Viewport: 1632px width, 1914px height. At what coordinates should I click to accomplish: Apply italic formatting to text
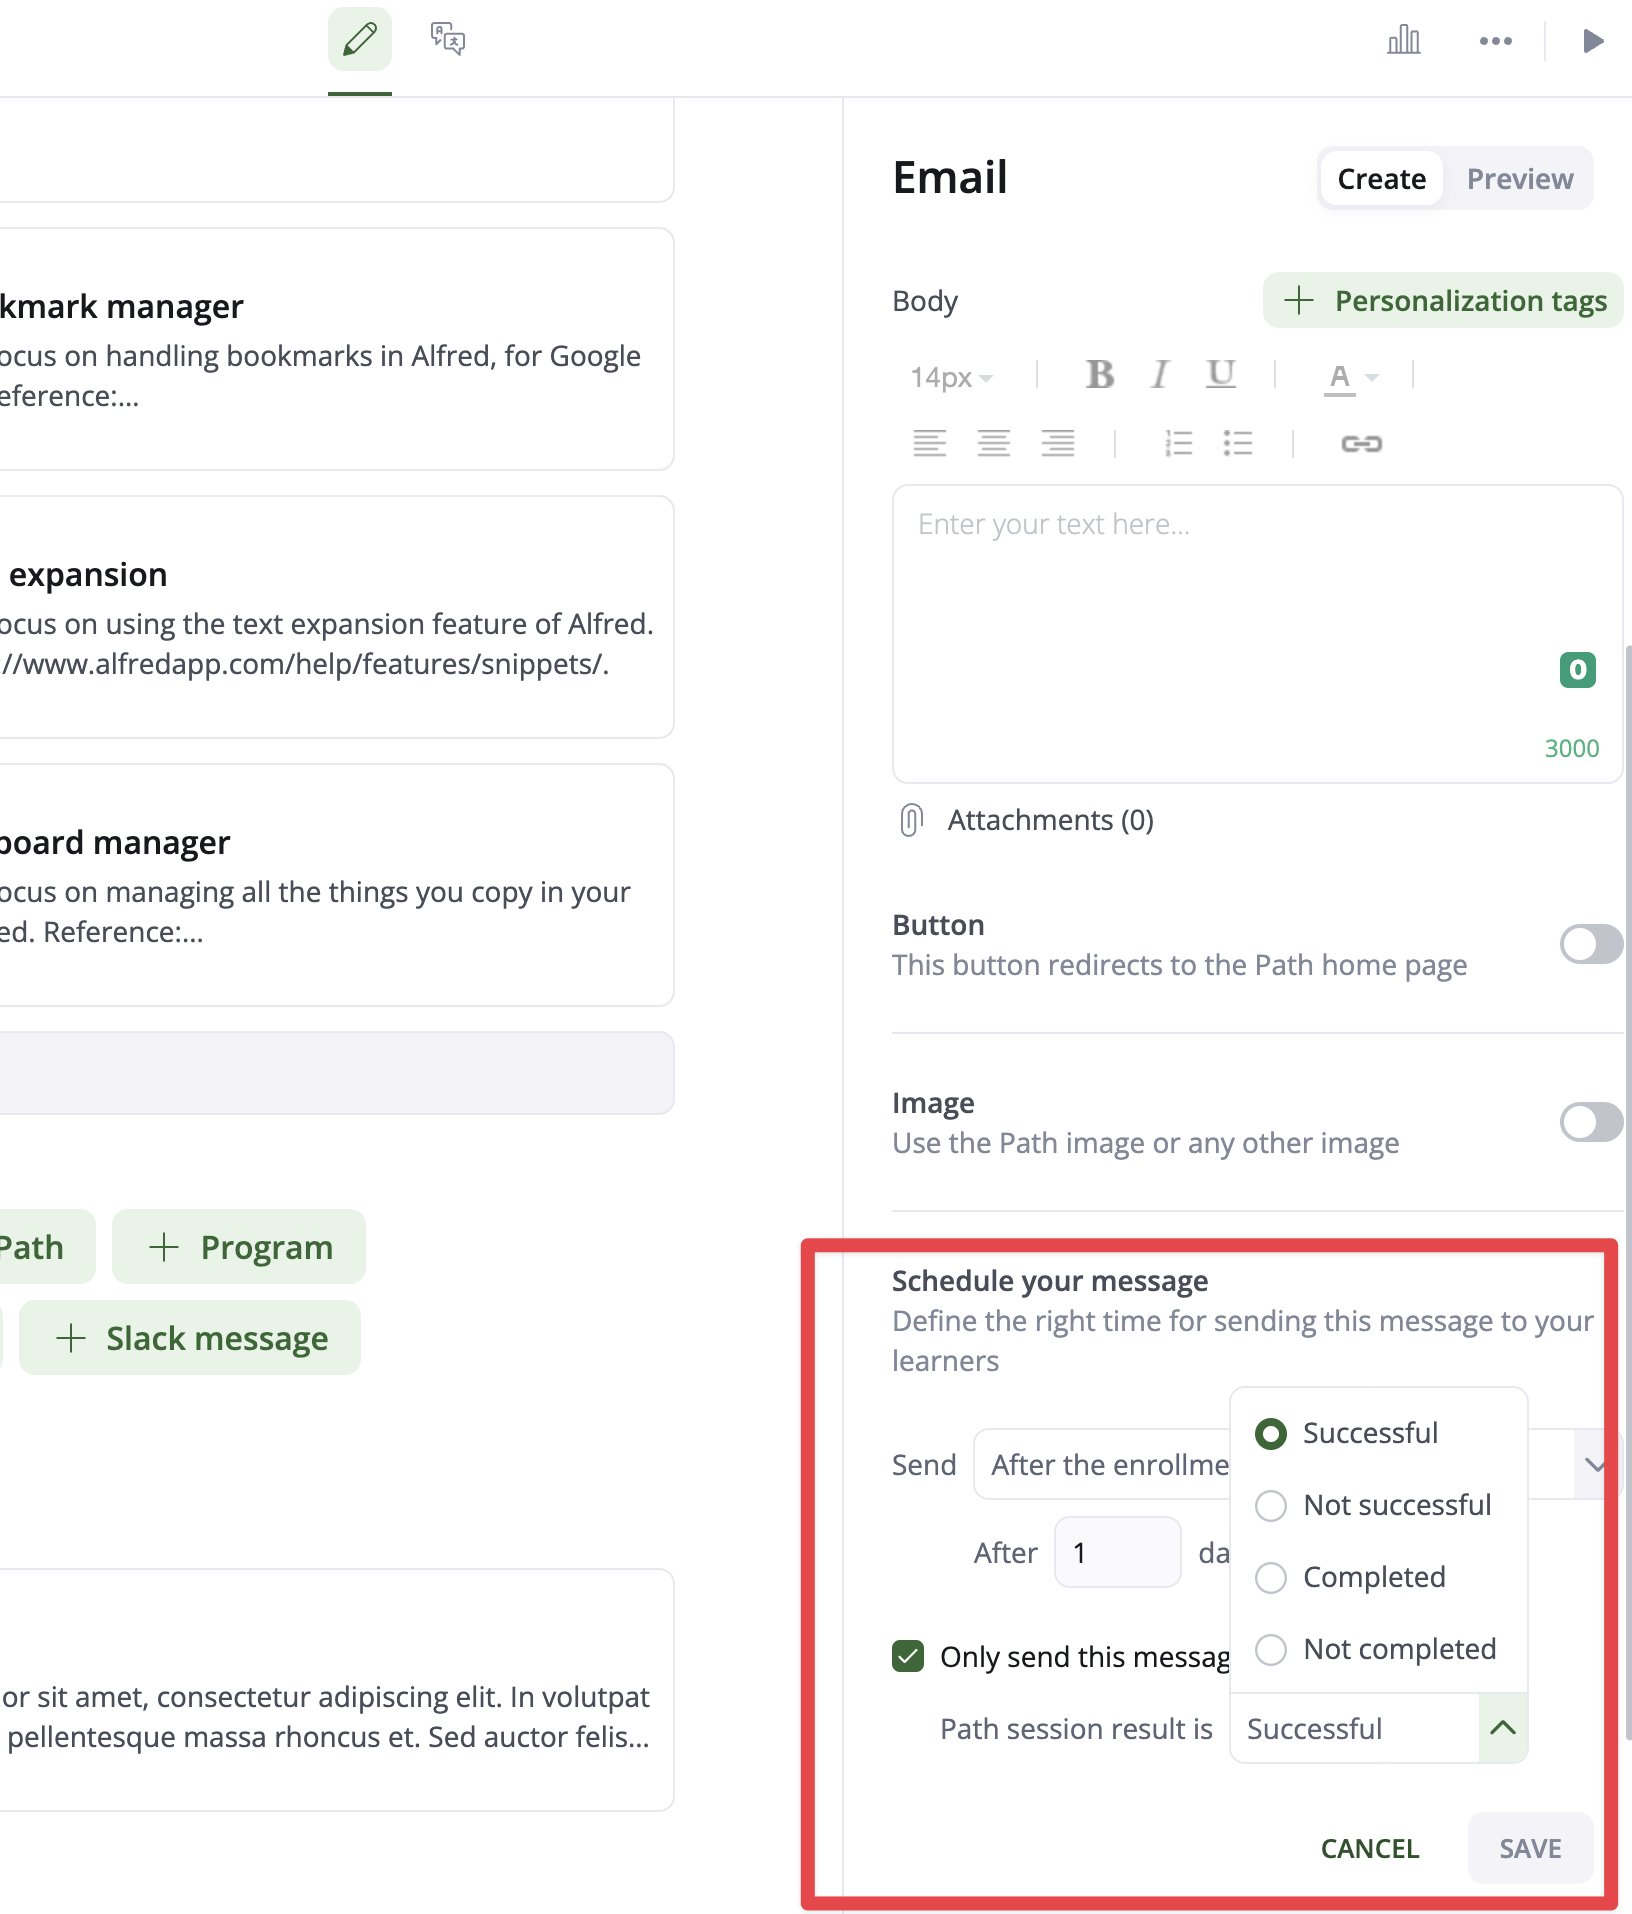1160,375
